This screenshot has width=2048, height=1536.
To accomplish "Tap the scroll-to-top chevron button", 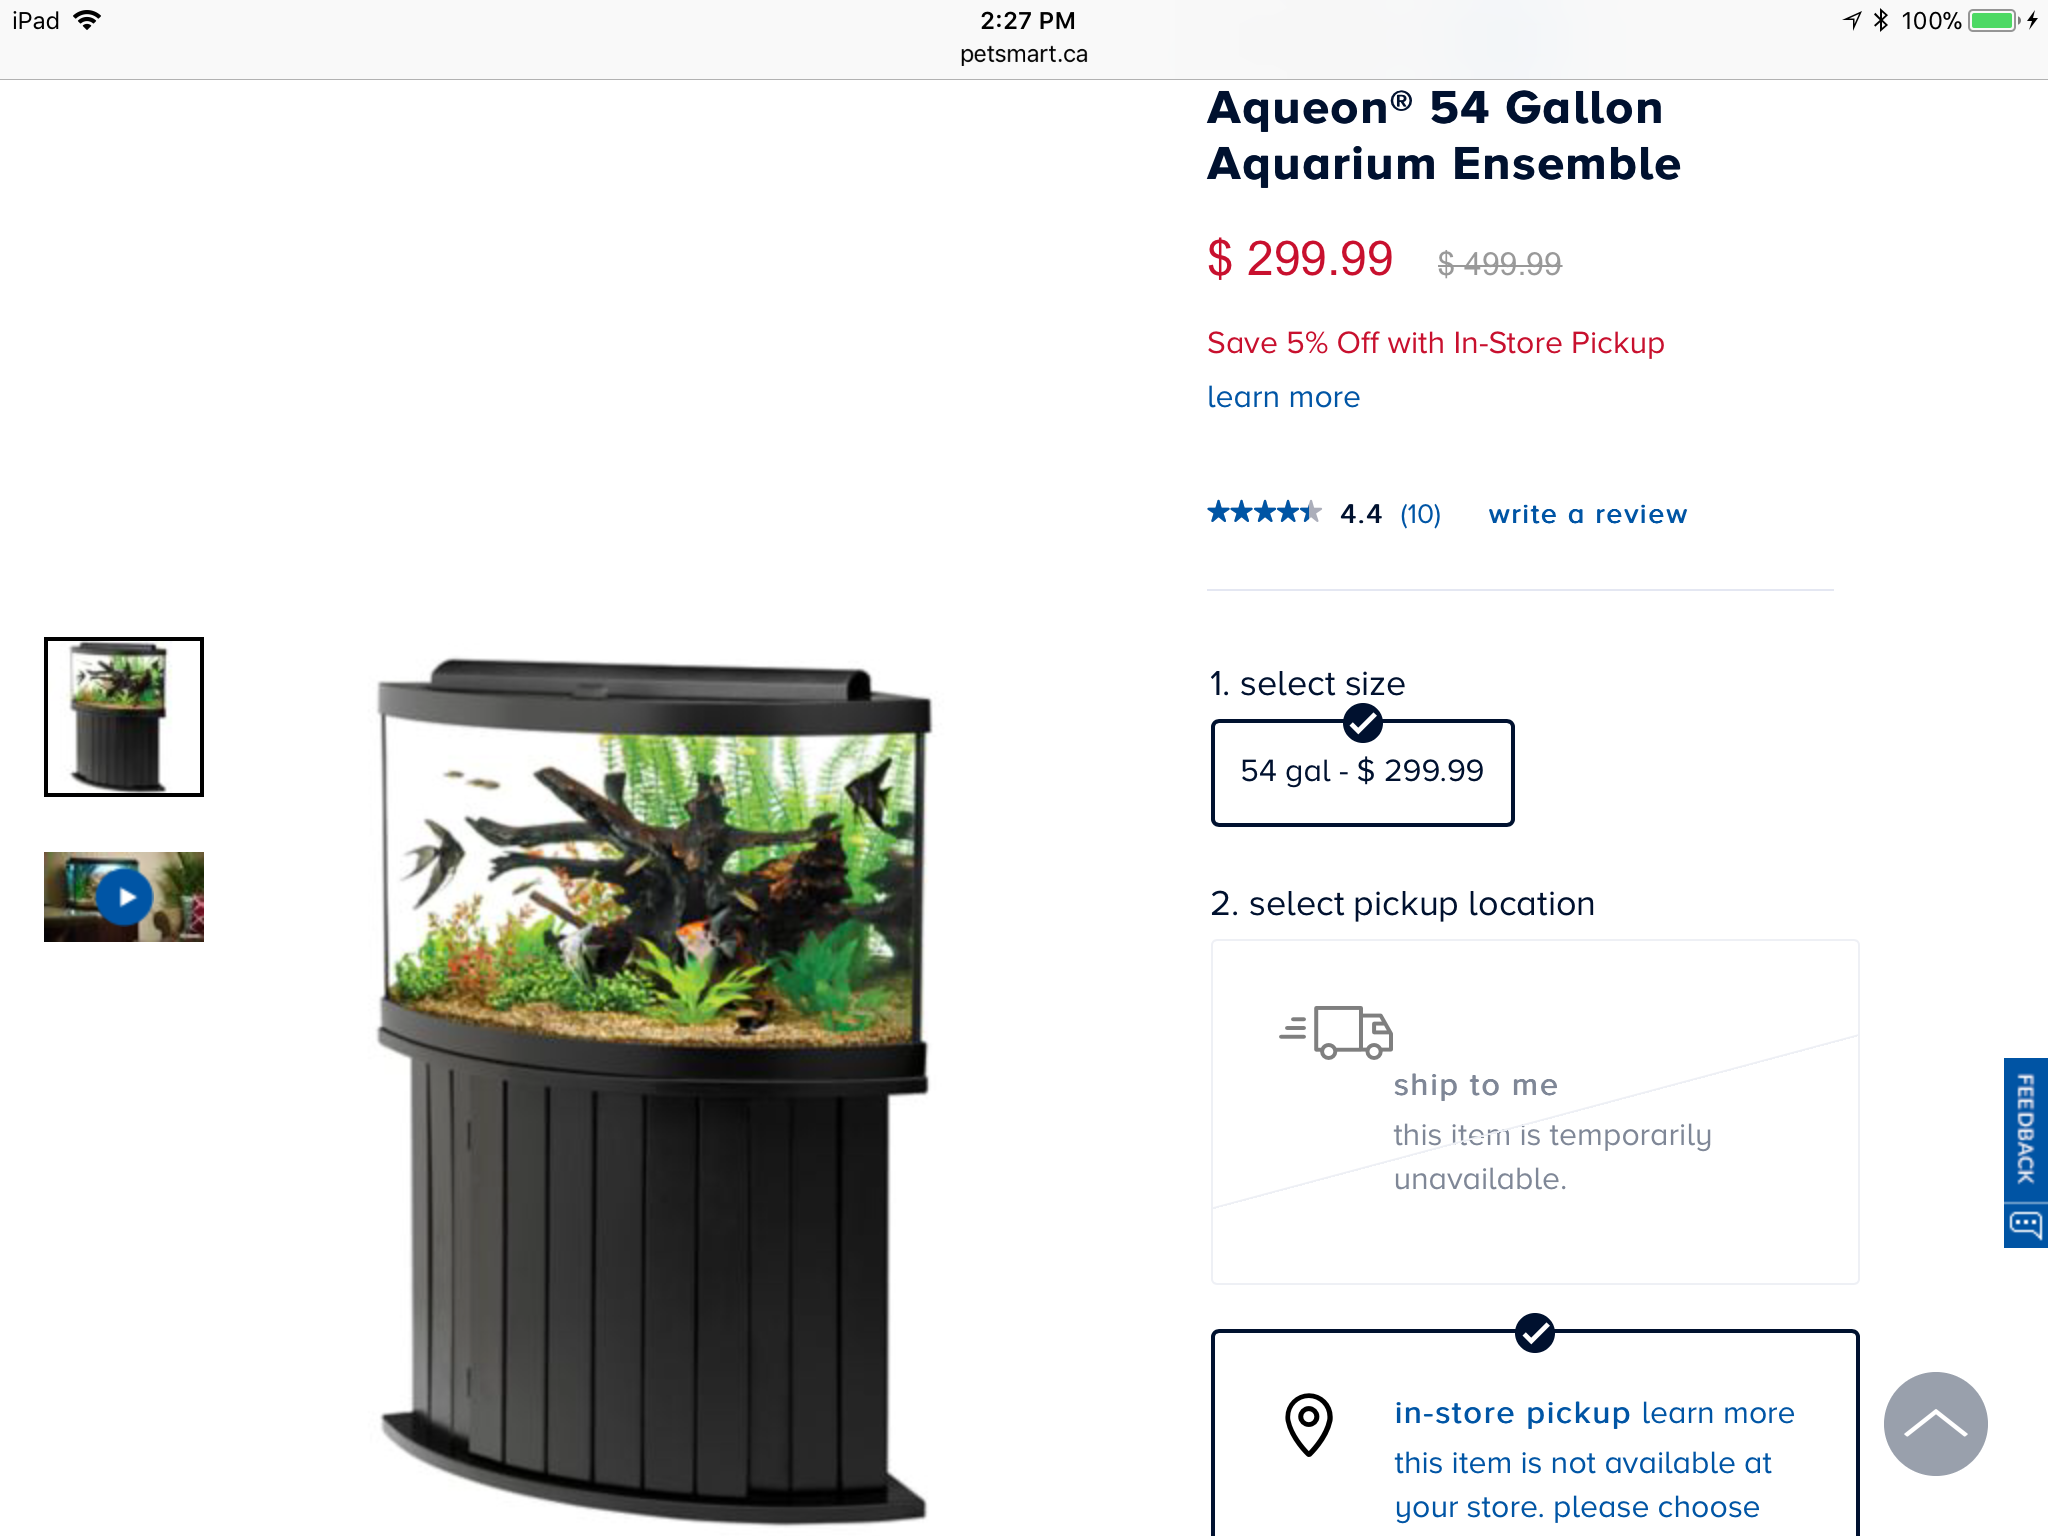I will (x=1935, y=1423).
